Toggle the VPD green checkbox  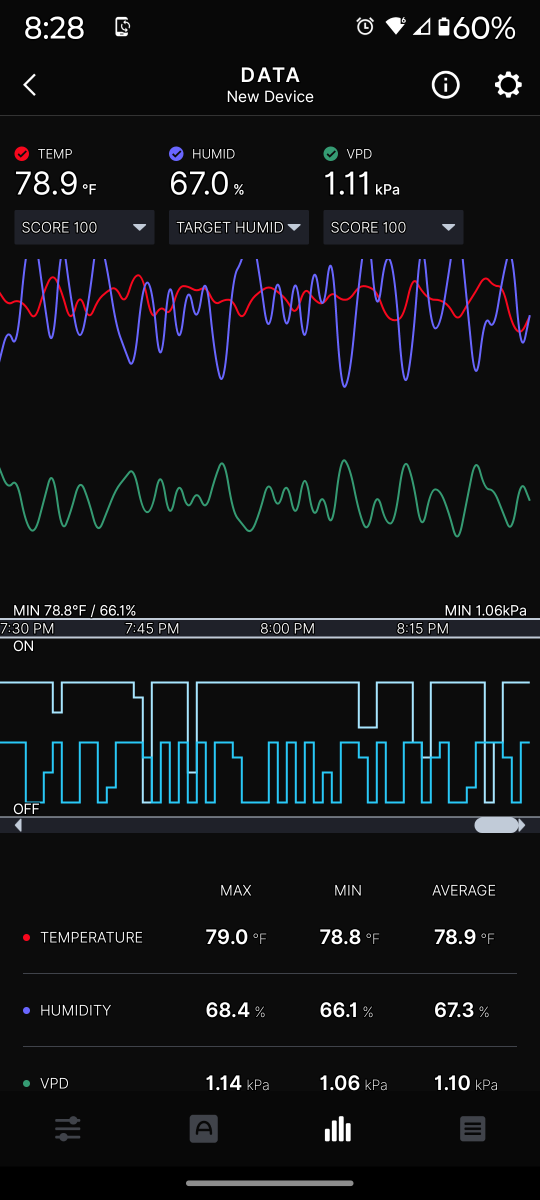[x=331, y=154]
